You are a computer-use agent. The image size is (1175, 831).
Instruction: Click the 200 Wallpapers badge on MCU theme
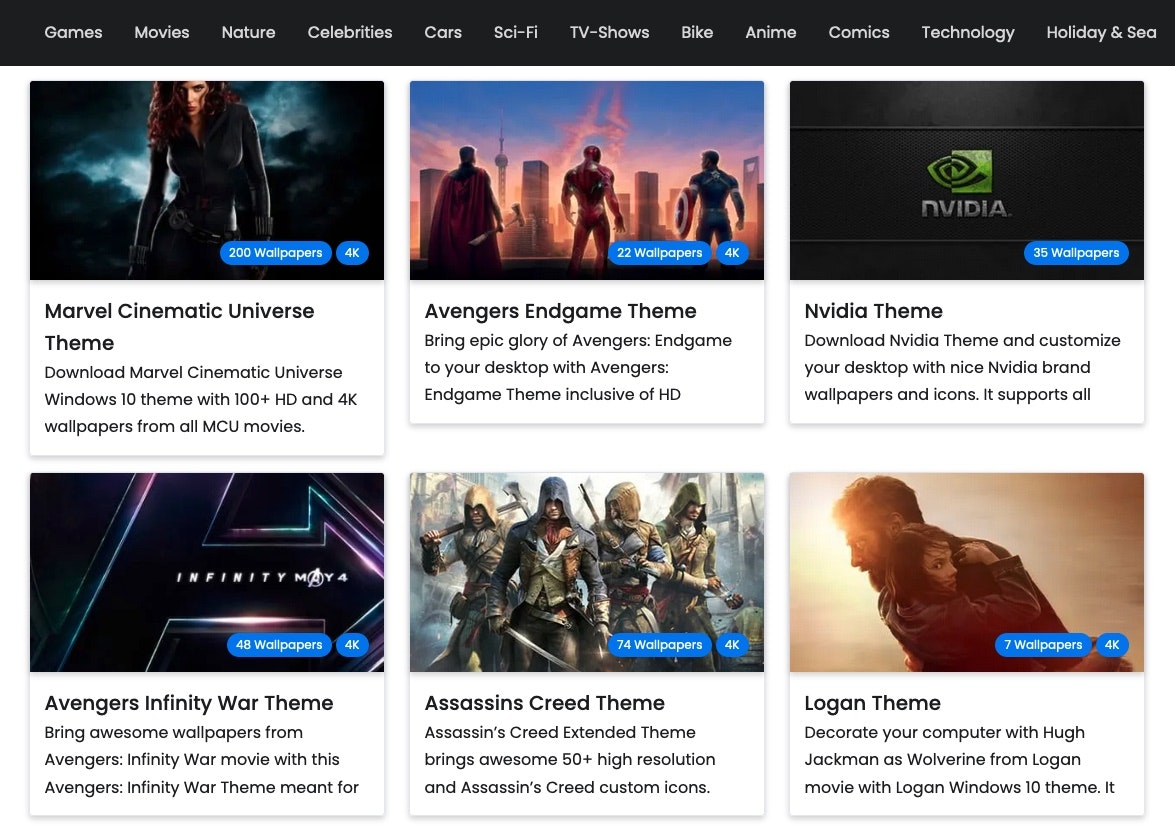click(x=275, y=253)
